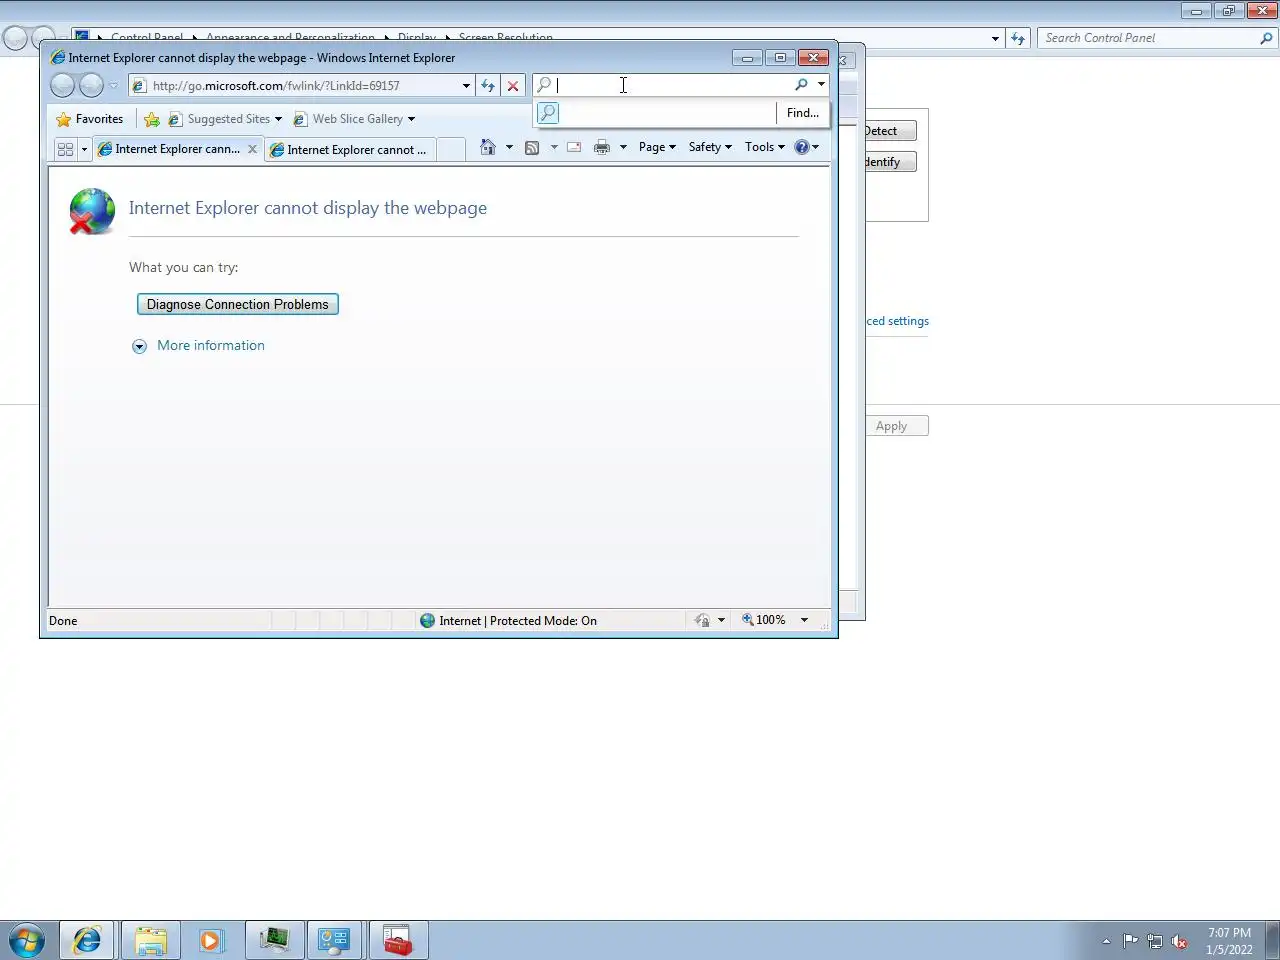Click the Detect button in Screen Resolution window
Screen dimensions: 1280x960
tap(890, 131)
